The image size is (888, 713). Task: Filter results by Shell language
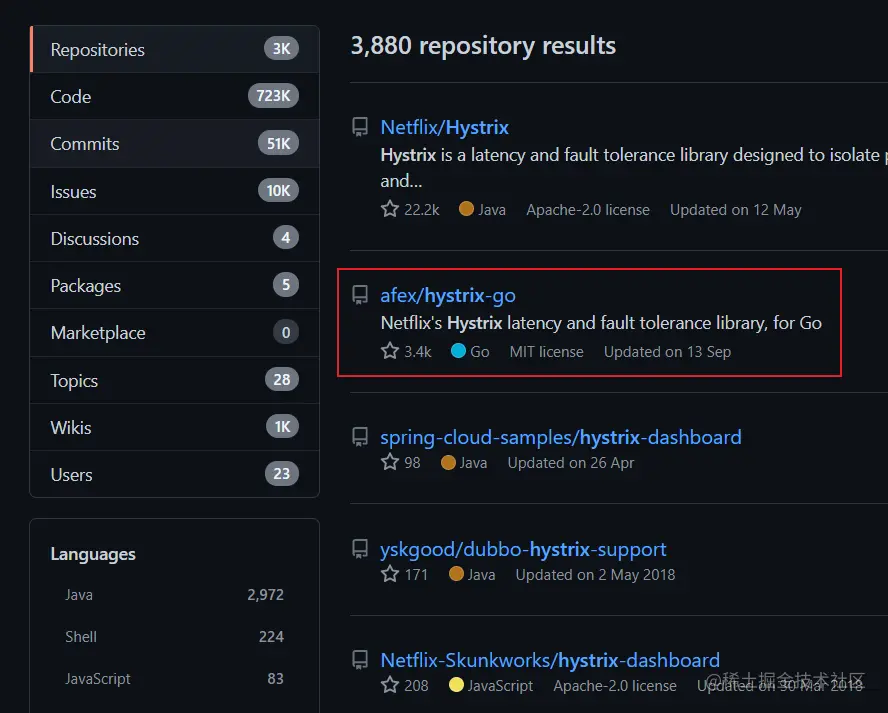174,637
